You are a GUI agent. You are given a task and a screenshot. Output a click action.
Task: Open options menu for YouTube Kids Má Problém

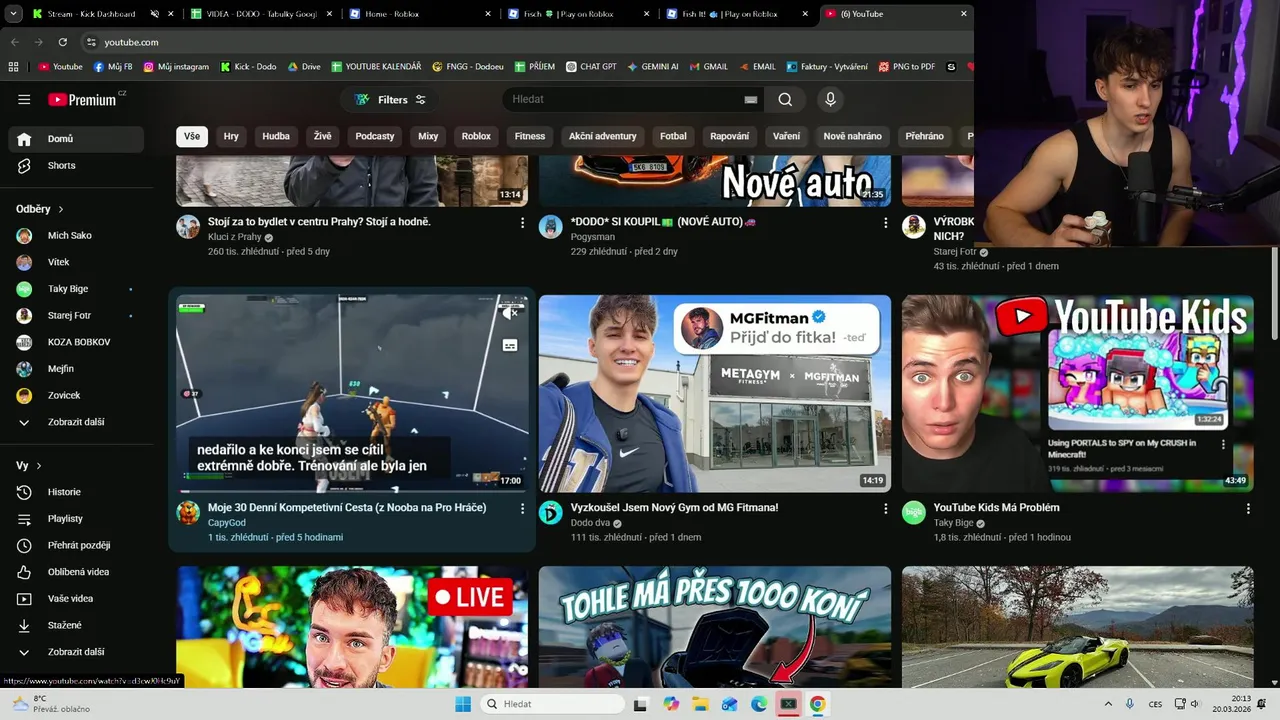1248,508
